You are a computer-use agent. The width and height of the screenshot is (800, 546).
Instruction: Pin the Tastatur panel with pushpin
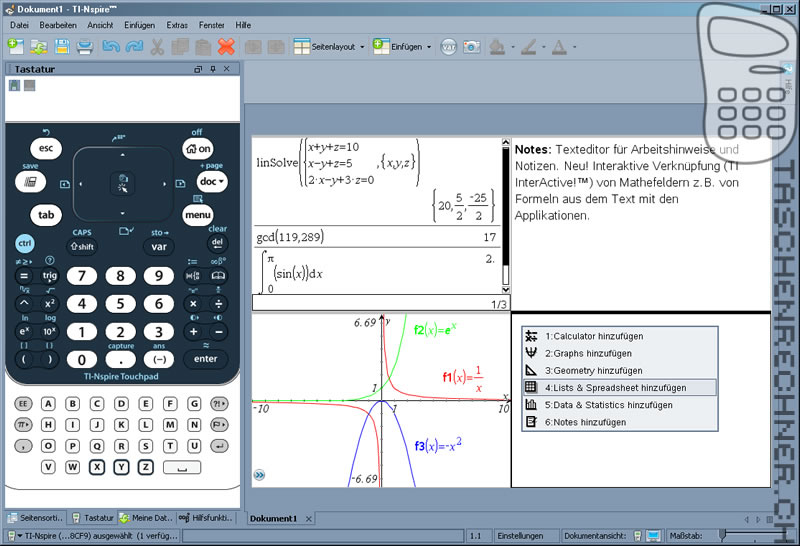click(213, 69)
